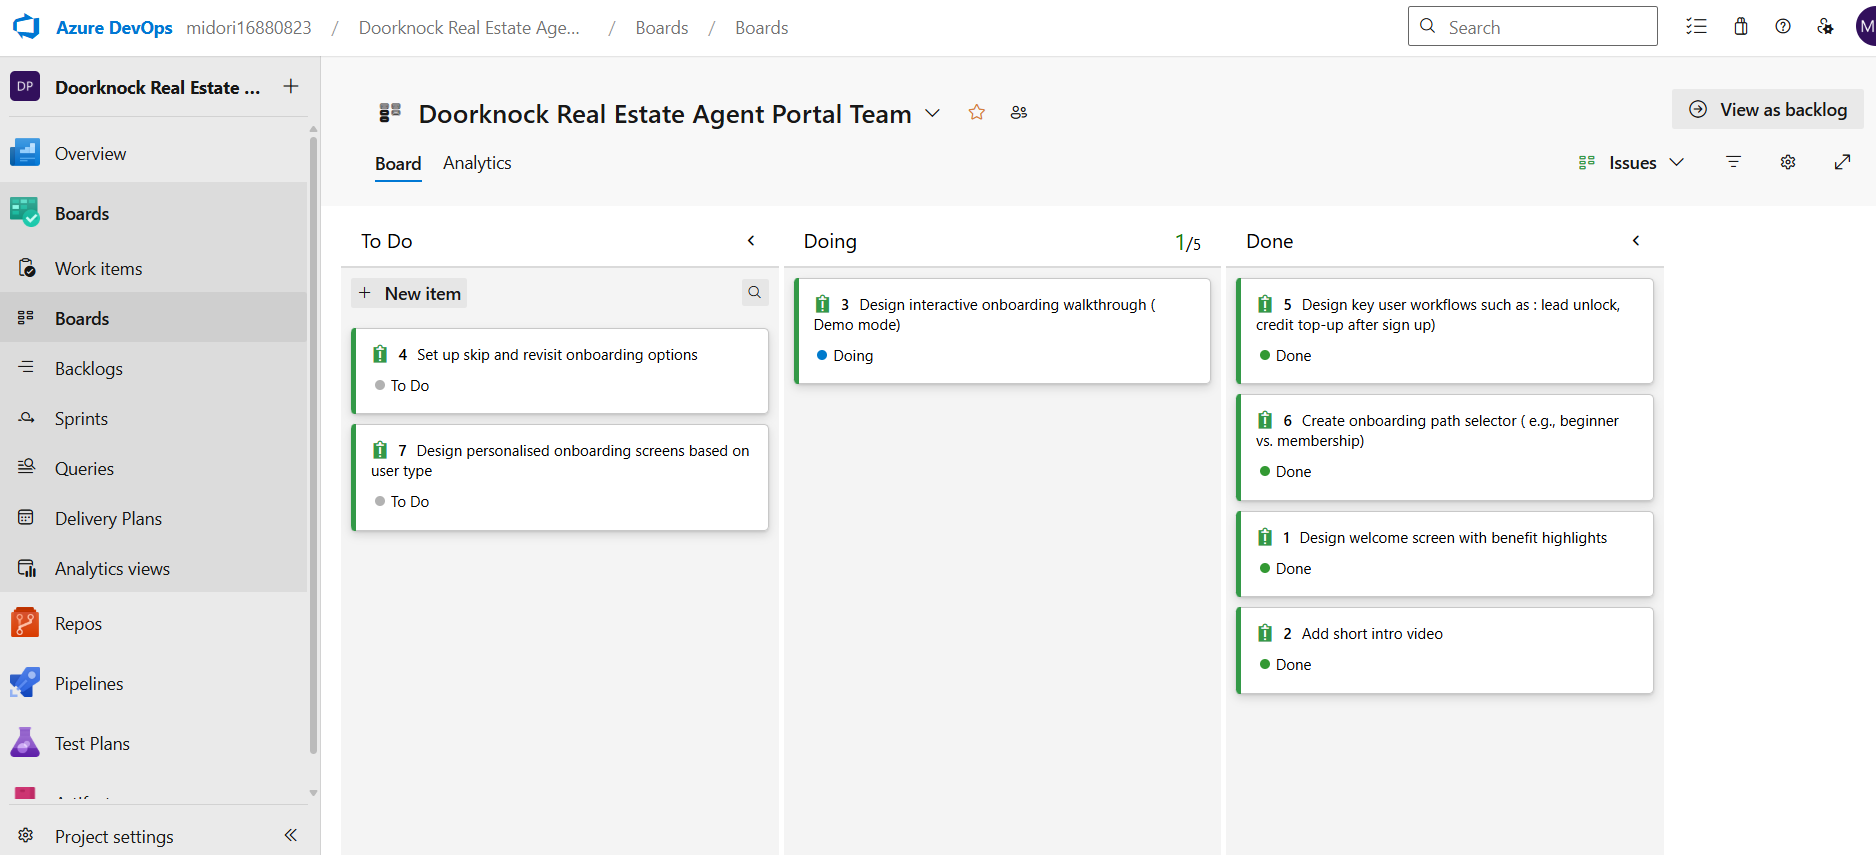The height and width of the screenshot is (855, 1876).
Task: Collapse the sidebar with double chevron
Action: point(291,835)
